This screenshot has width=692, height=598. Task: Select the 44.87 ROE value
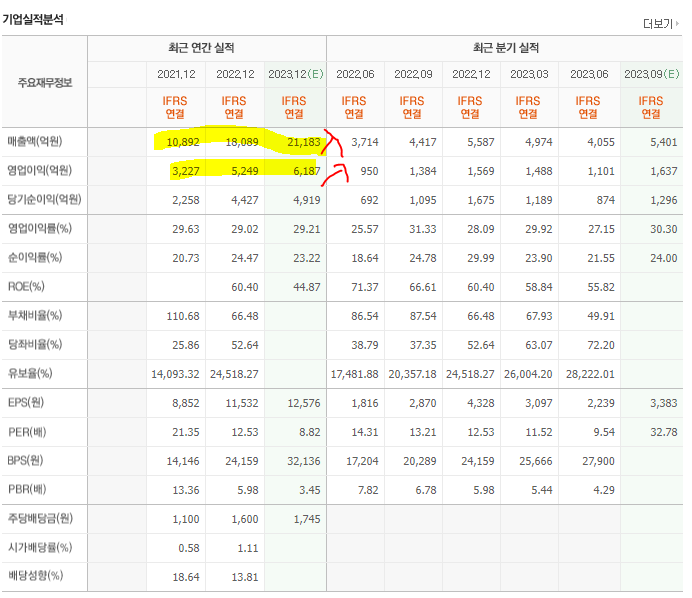tap(307, 287)
